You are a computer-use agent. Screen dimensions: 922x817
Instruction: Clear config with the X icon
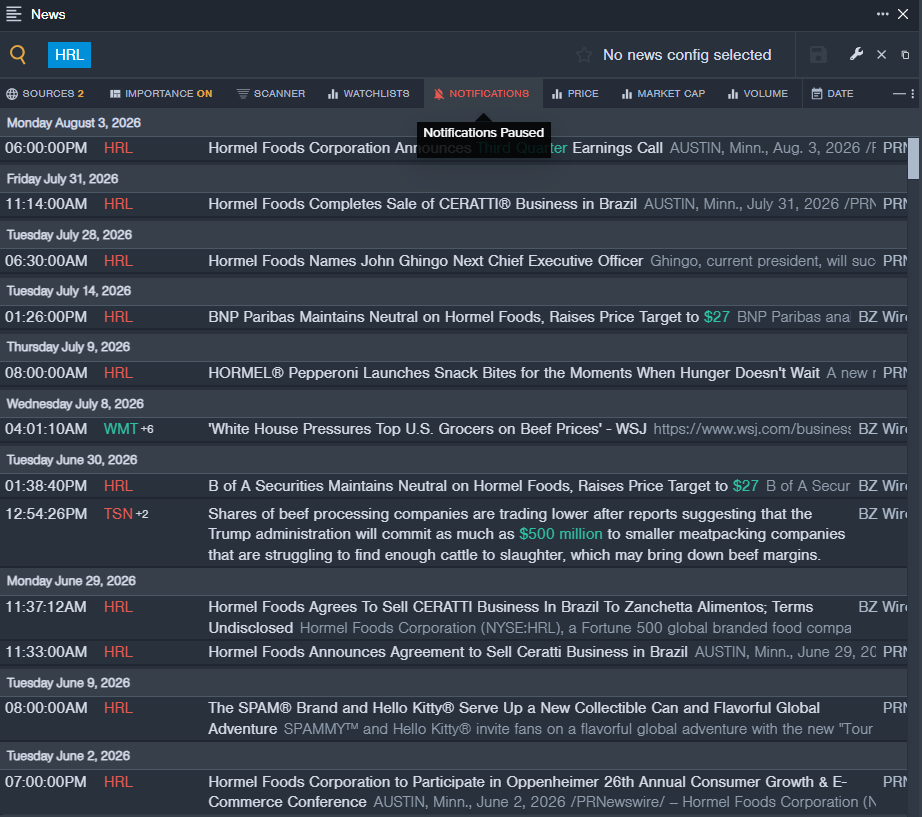pyautogui.click(x=881, y=55)
